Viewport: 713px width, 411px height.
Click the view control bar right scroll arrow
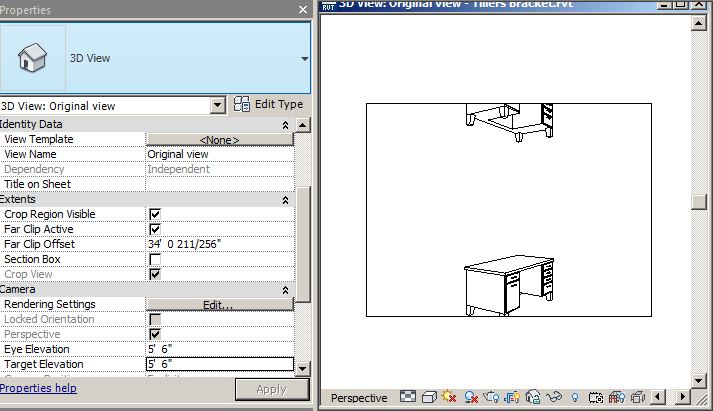click(682, 397)
